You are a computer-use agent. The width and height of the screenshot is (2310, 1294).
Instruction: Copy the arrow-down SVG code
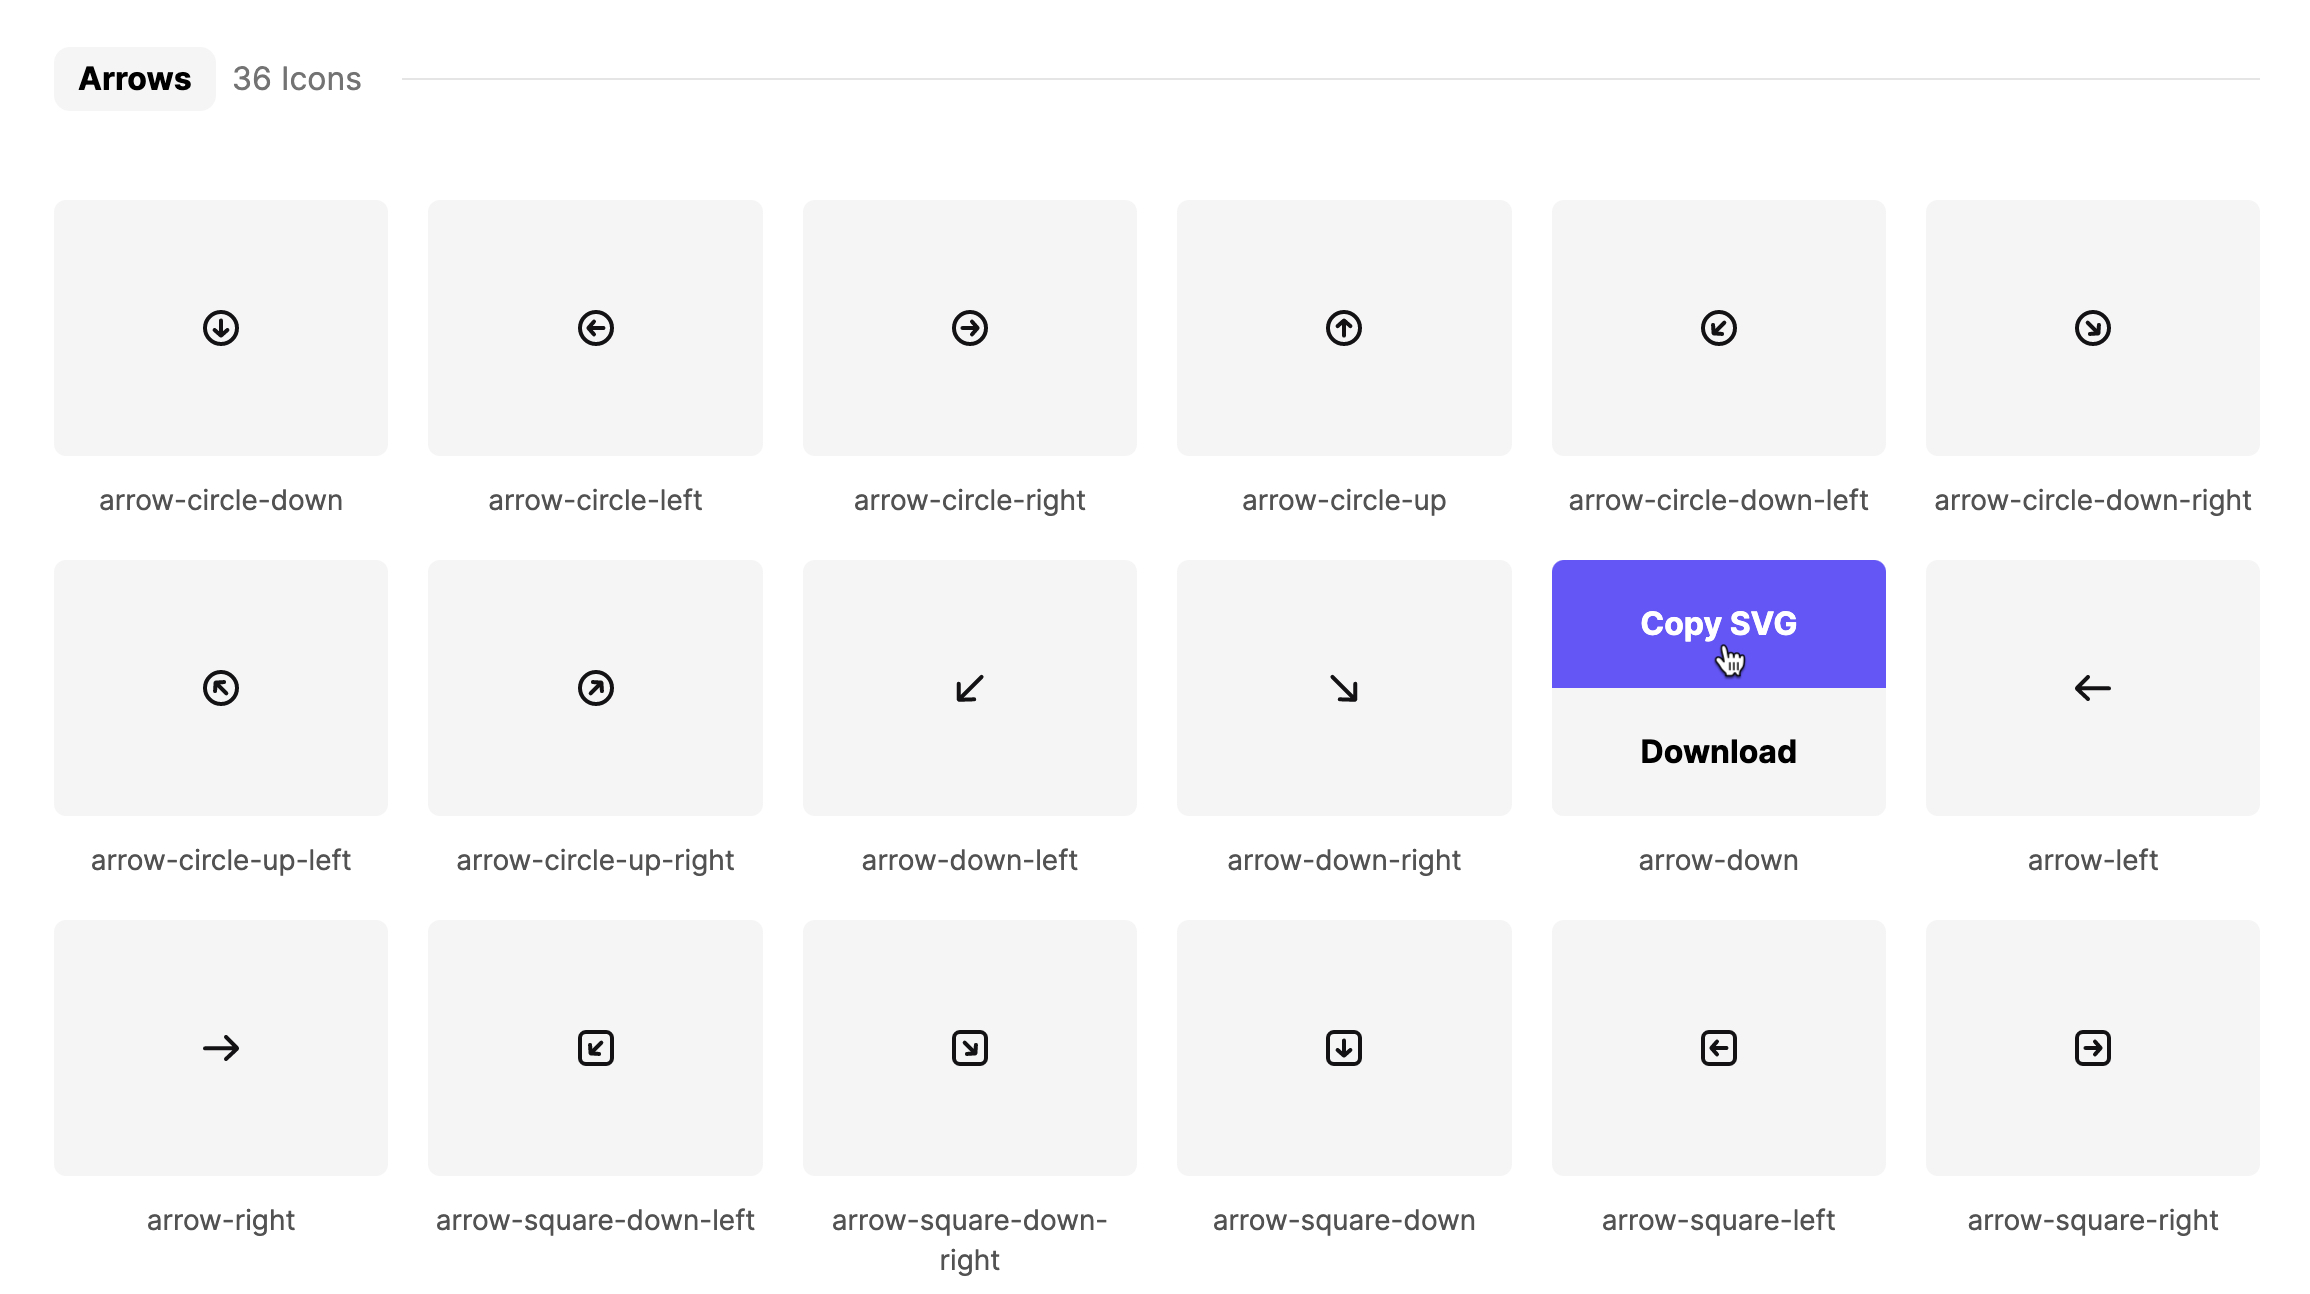[x=1718, y=623]
